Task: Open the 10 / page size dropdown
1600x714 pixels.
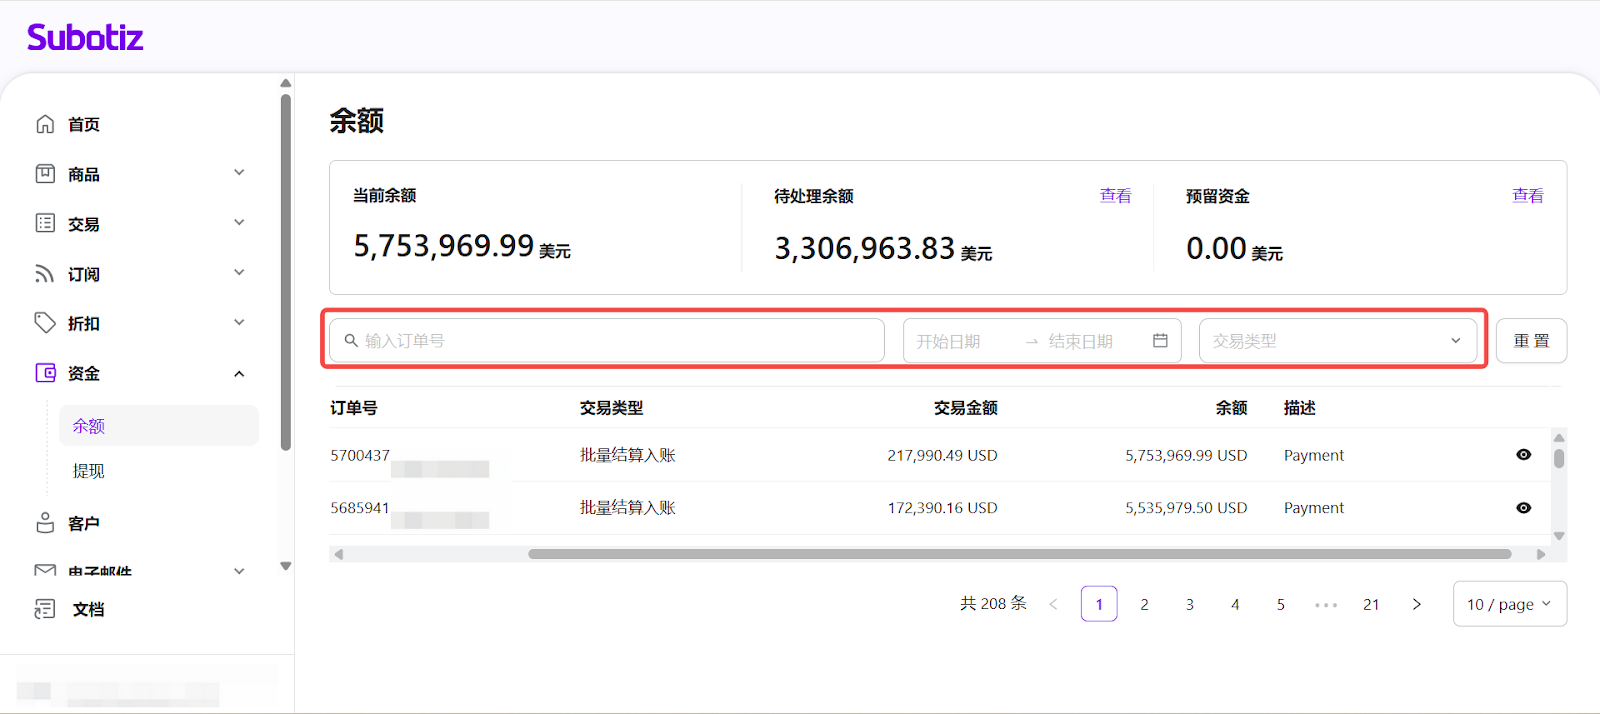Action: 1509,604
